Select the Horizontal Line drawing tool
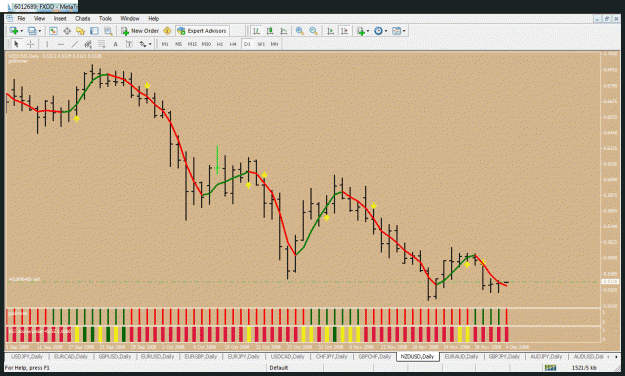 [61, 44]
